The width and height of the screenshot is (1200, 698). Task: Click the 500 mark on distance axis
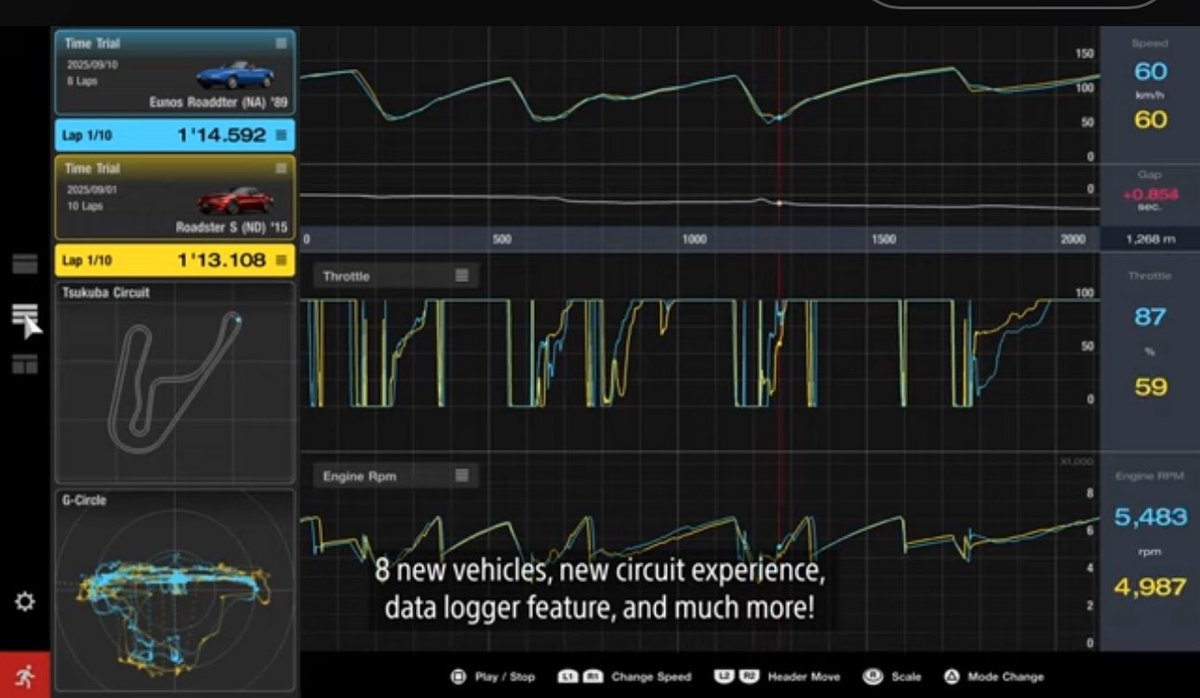pos(502,240)
